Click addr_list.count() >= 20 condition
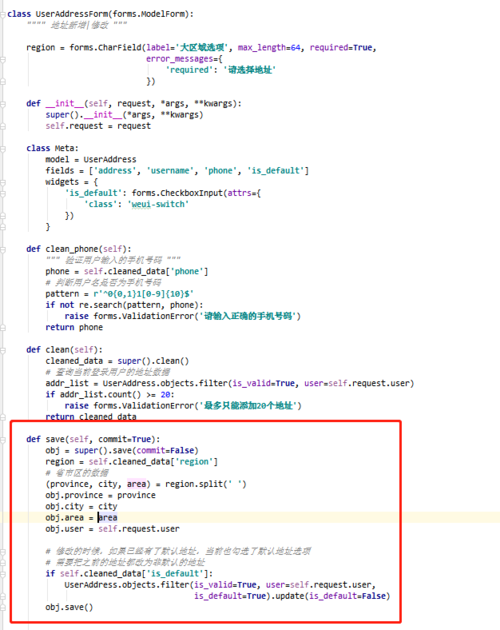Screen dimensions: 500x630 pos(115,395)
